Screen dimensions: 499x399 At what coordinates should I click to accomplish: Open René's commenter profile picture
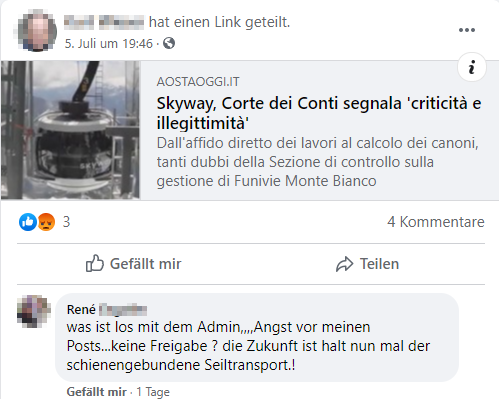(34, 311)
